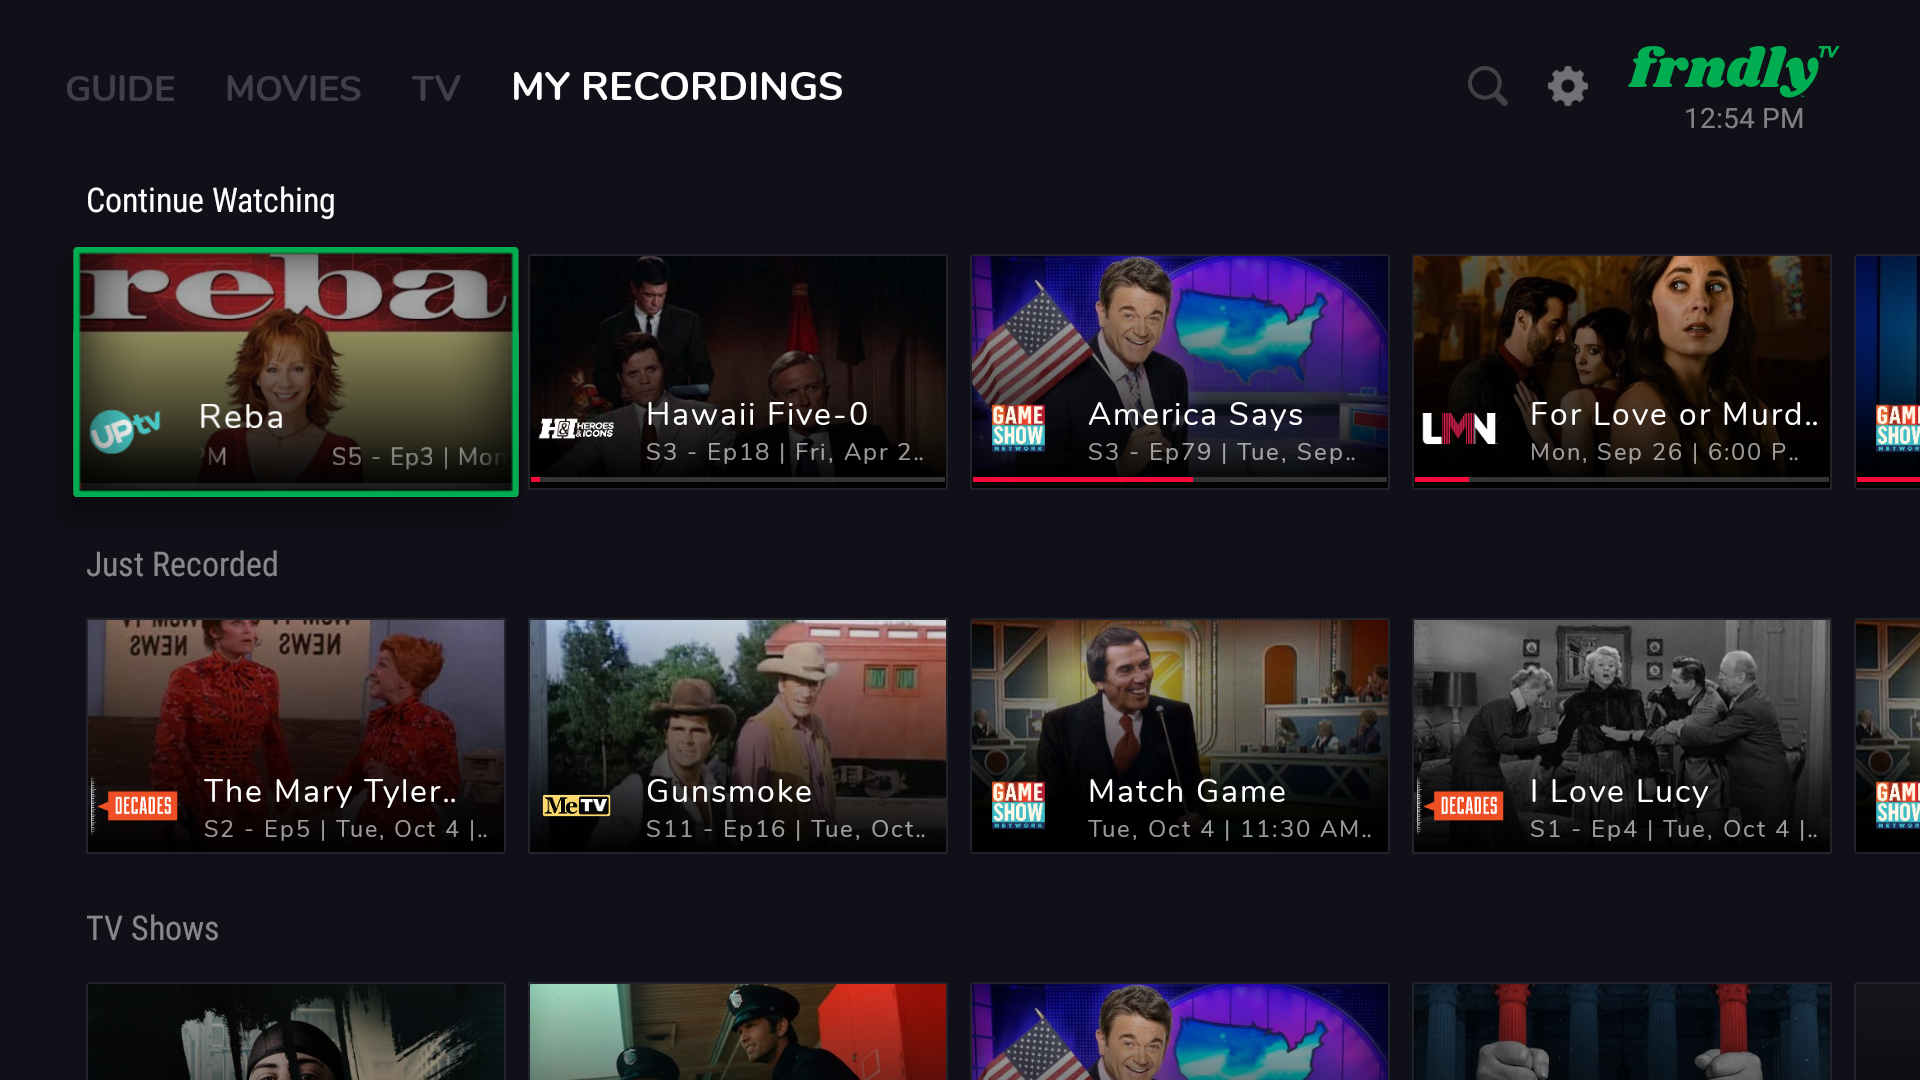The image size is (1920, 1080).
Task: Click the Game Show Network logo on America Says
Action: click(1018, 431)
